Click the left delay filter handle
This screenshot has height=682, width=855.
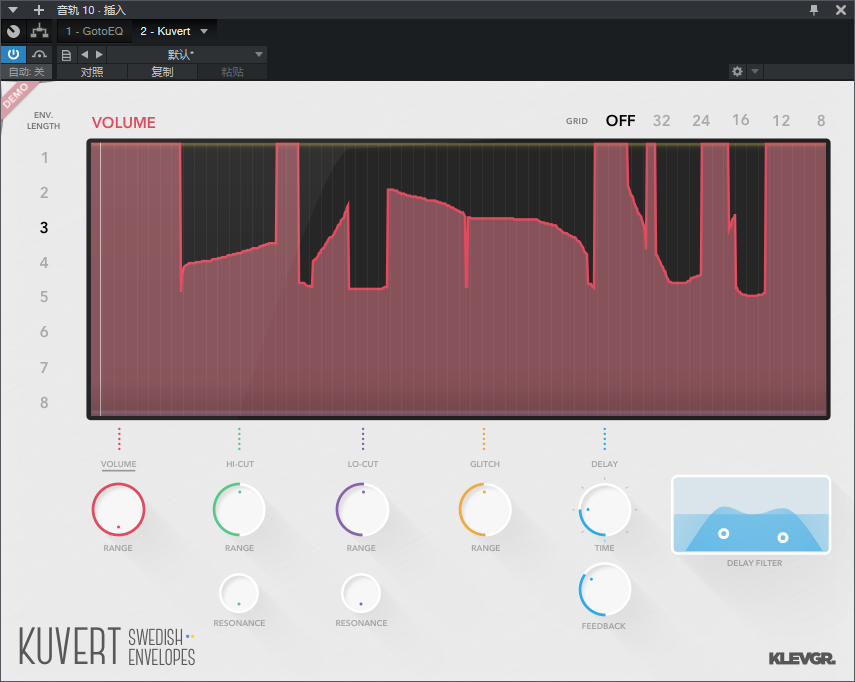click(724, 533)
